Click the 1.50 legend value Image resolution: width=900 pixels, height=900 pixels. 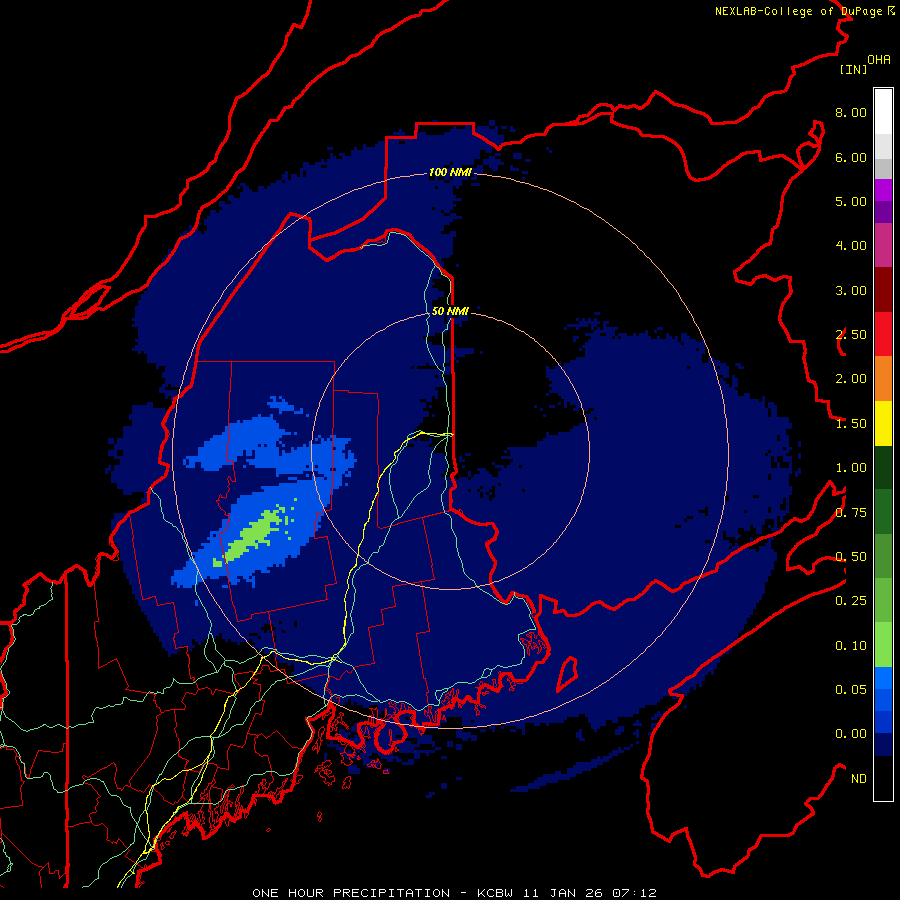pos(851,424)
